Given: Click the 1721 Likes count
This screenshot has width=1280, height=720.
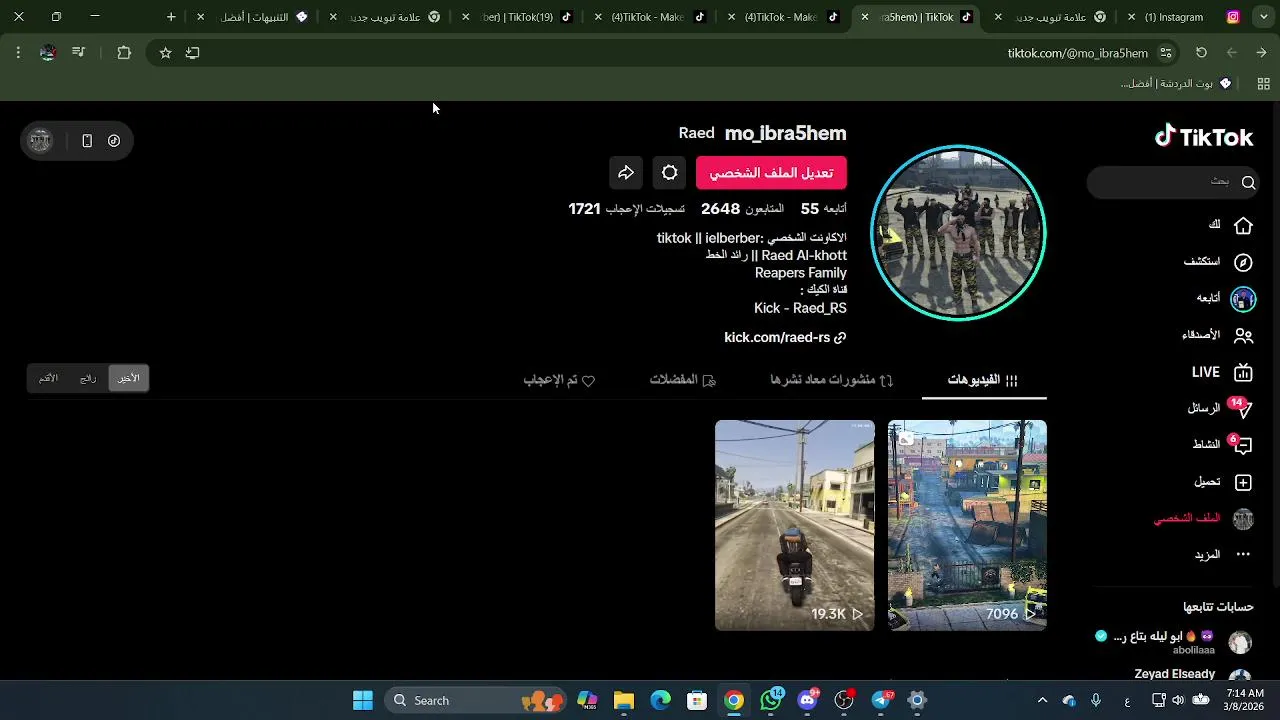Looking at the screenshot, I should 626,209.
